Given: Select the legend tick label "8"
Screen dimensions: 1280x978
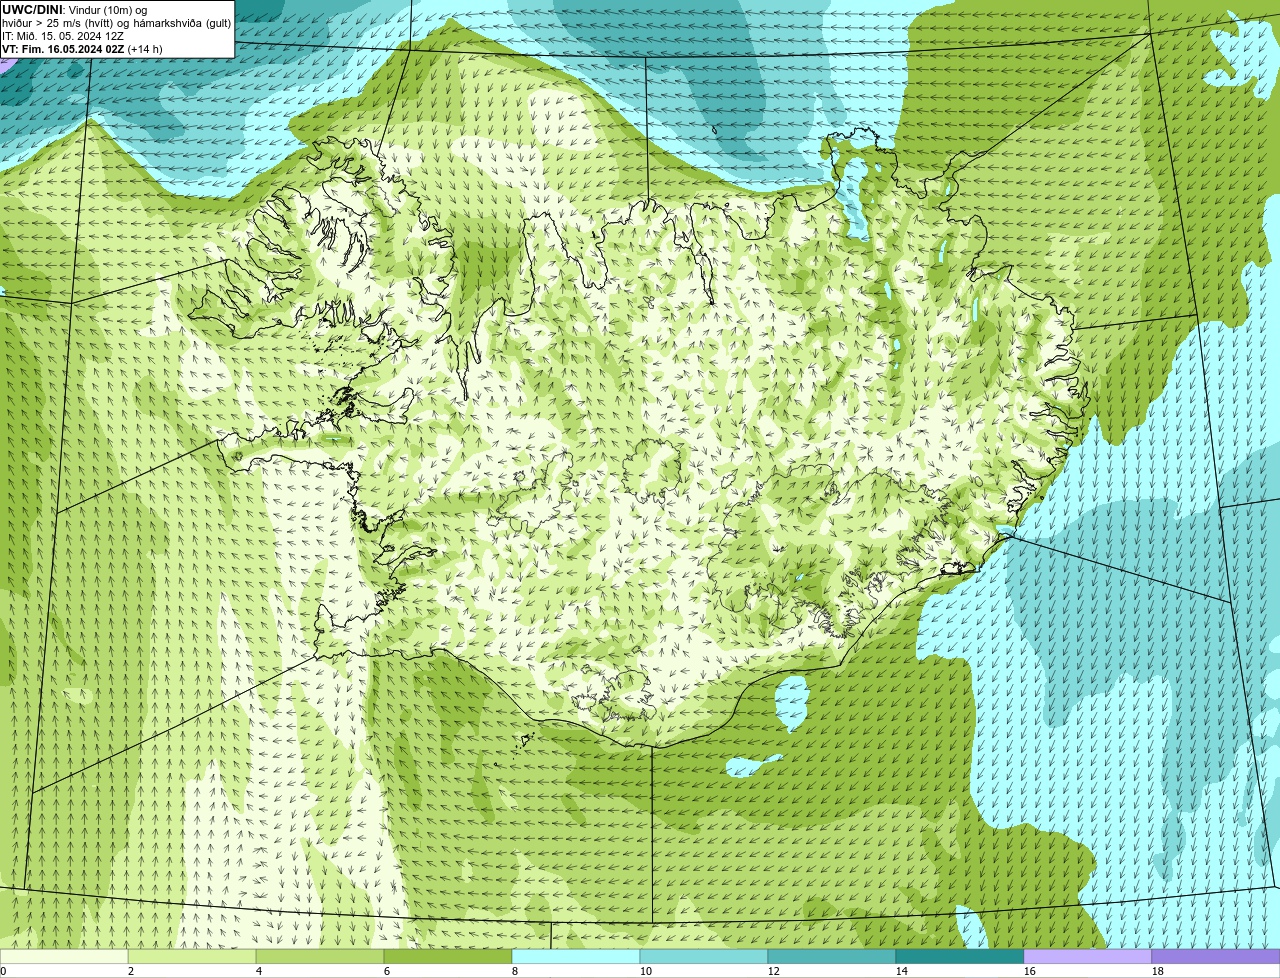Looking at the screenshot, I should [x=515, y=971].
